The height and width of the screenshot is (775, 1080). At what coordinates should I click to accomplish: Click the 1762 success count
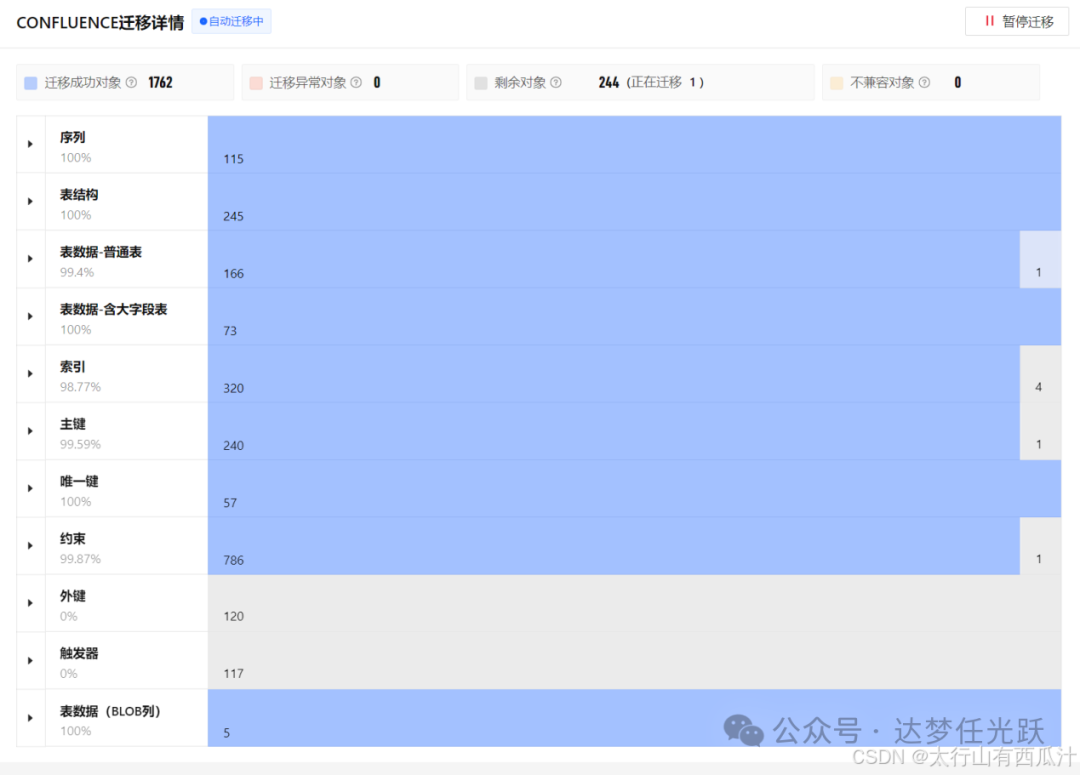click(x=160, y=83)
